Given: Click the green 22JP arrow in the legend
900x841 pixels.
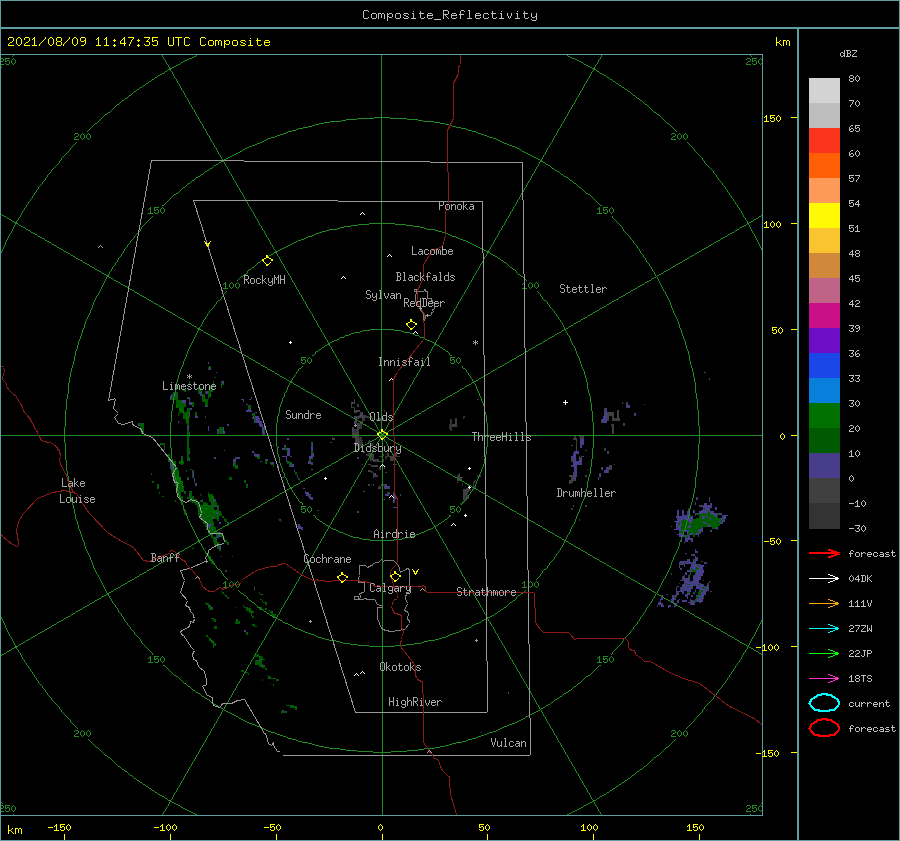Looking at the screenshot, I should [x=824, y=653].
